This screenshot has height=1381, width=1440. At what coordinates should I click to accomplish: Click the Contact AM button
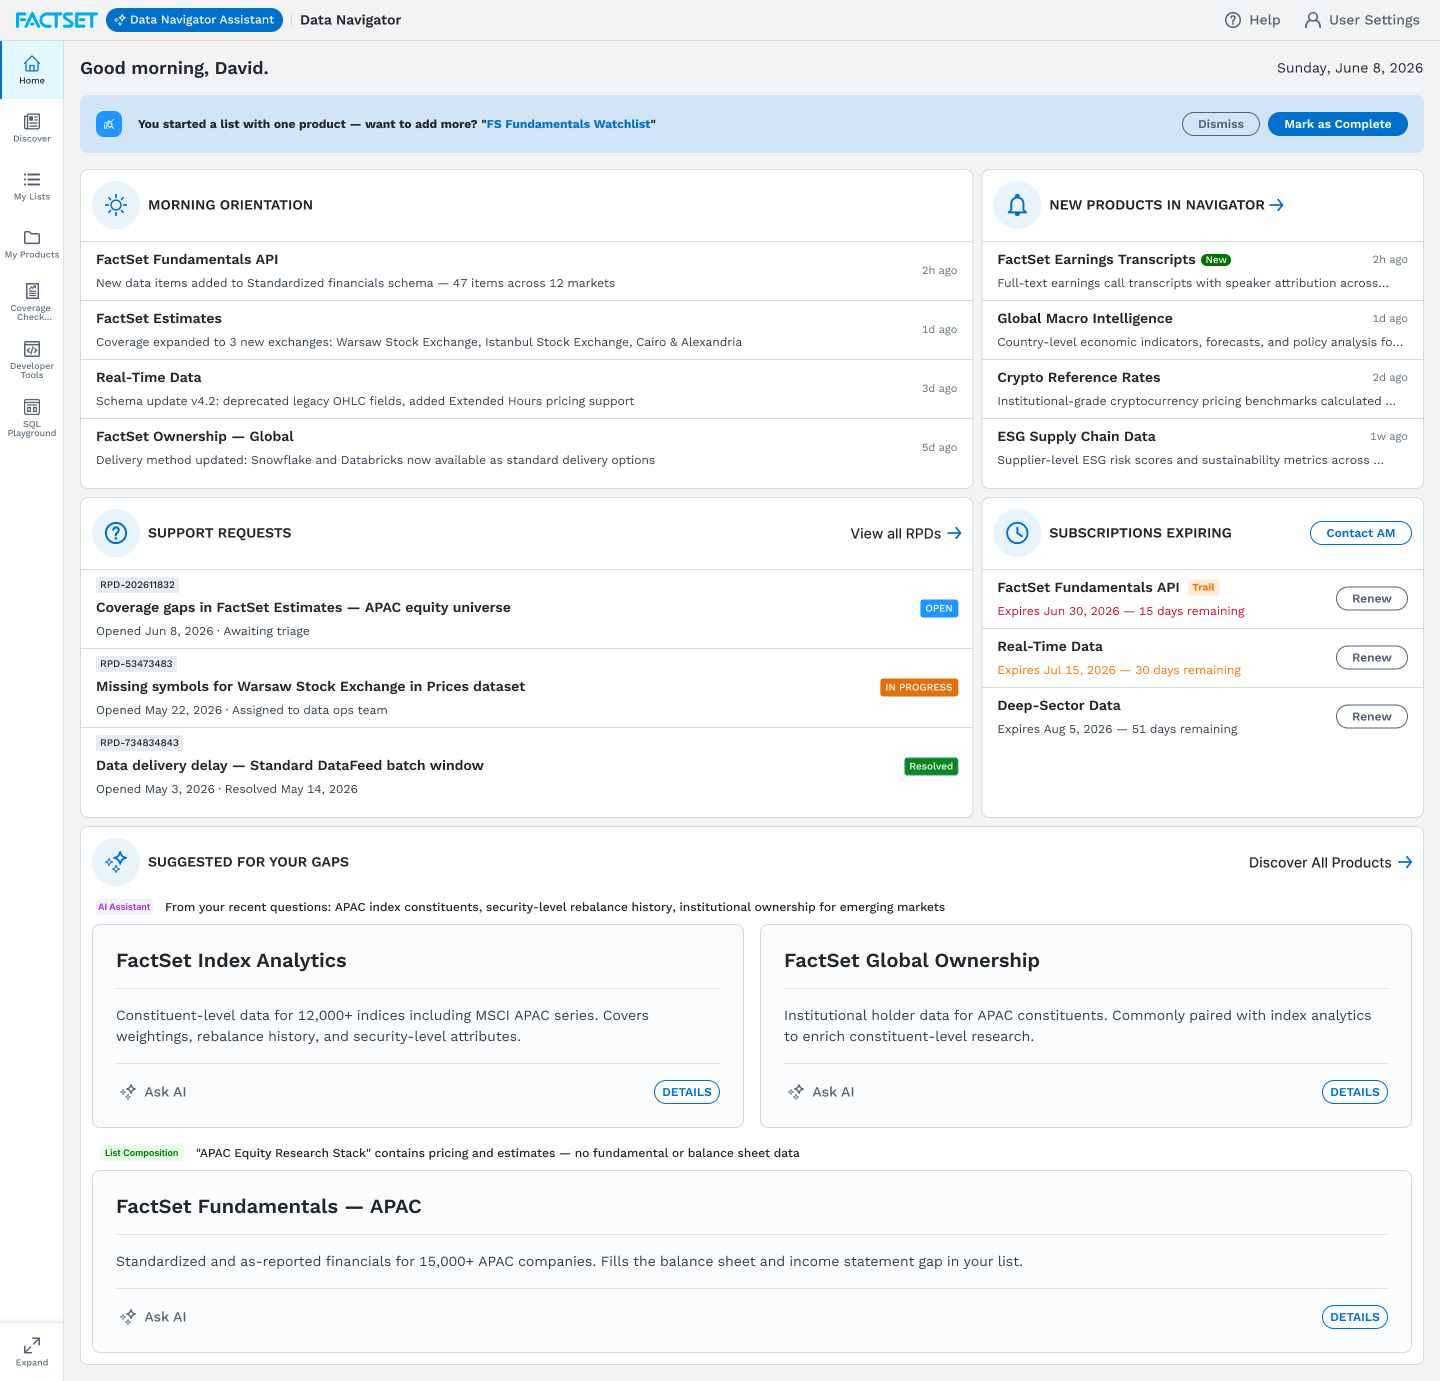[1360, 533]
